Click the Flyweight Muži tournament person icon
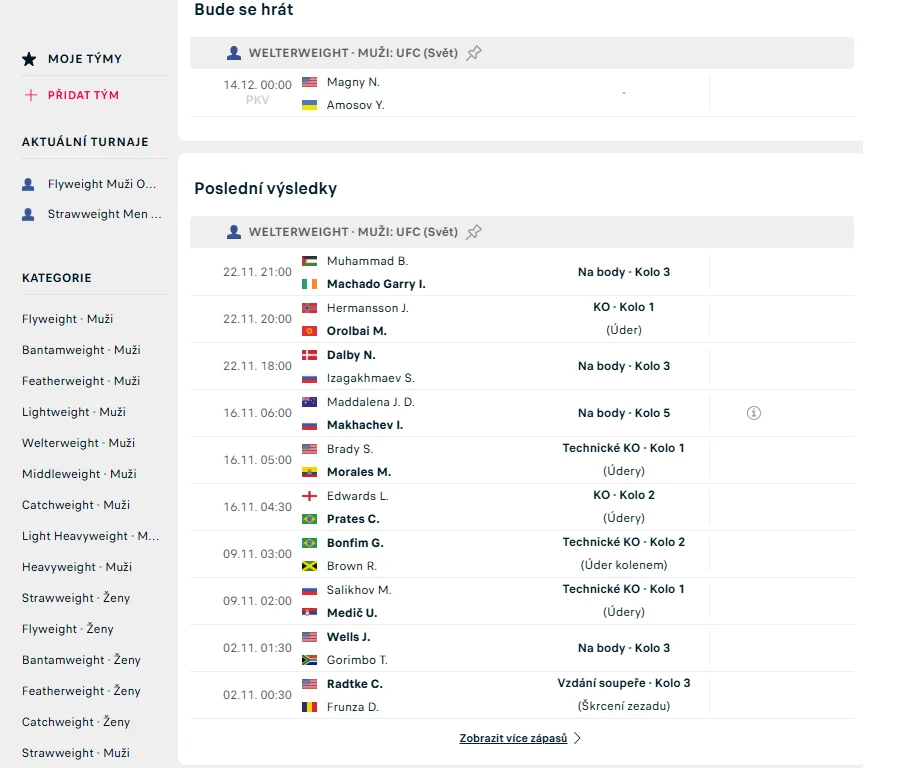 28,184
